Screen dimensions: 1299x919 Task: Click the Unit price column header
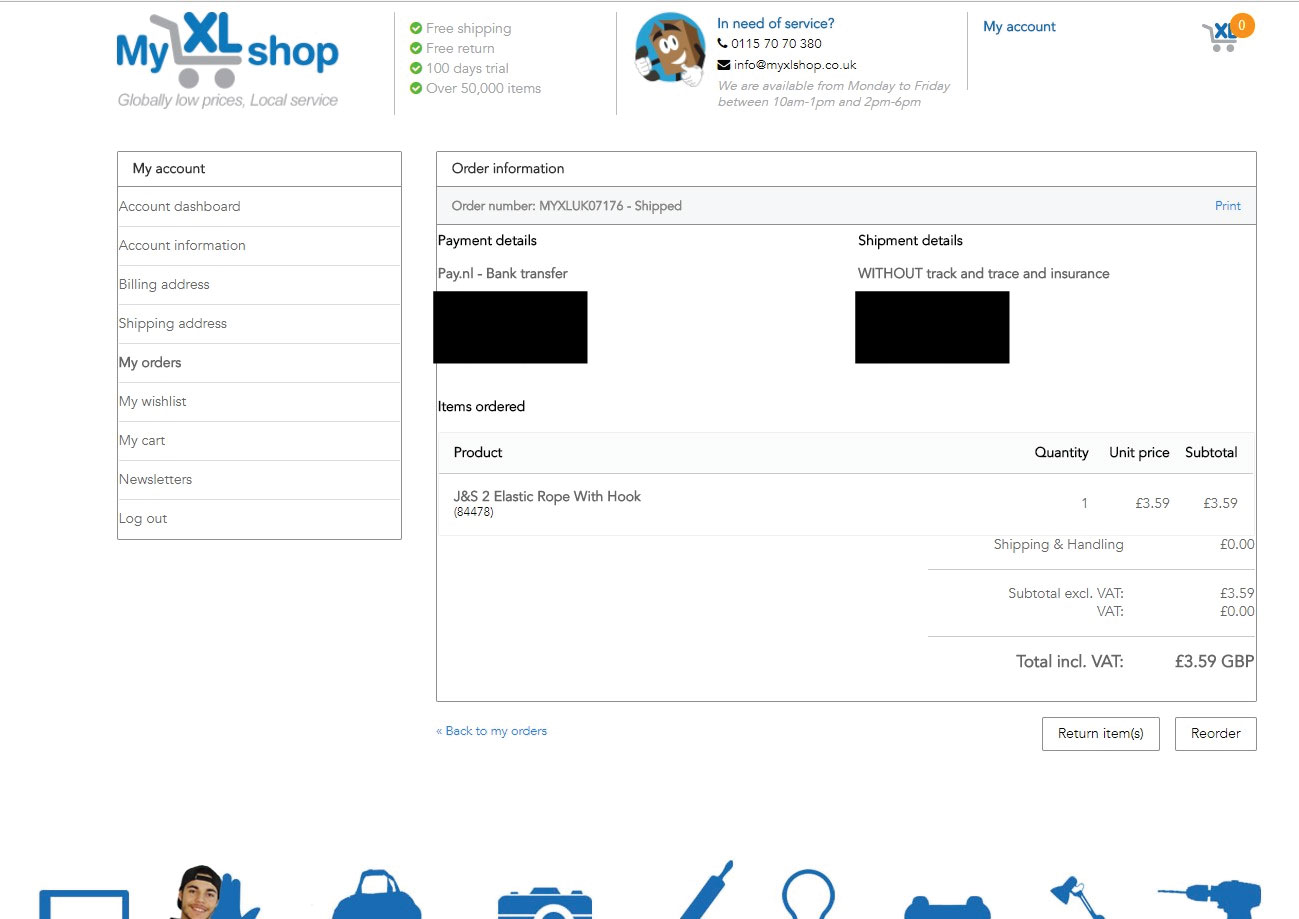tap(1139, 452)
